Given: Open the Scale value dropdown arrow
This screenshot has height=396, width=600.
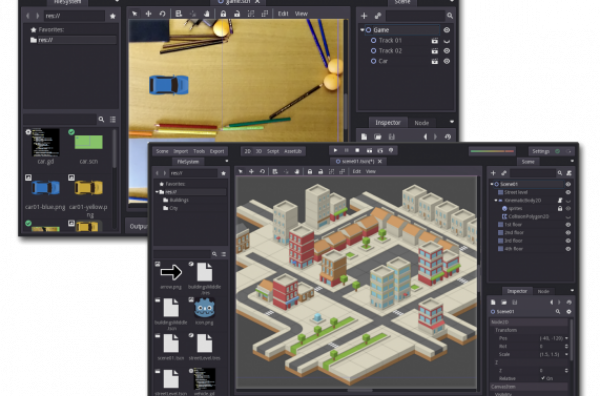Looking at the screenshot, I should point(566,354).
